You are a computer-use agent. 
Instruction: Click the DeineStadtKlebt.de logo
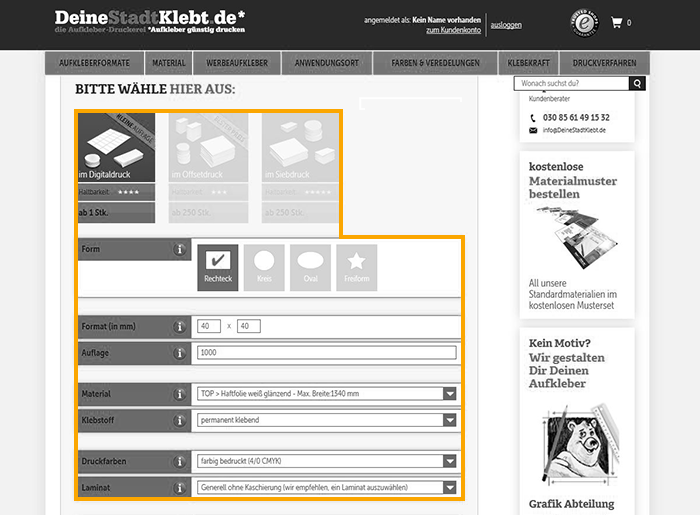point(150,21)
